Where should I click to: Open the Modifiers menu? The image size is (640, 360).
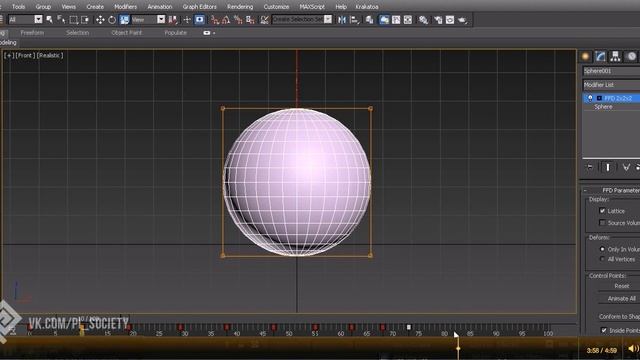pyautogui.click(x=125, y=7)
